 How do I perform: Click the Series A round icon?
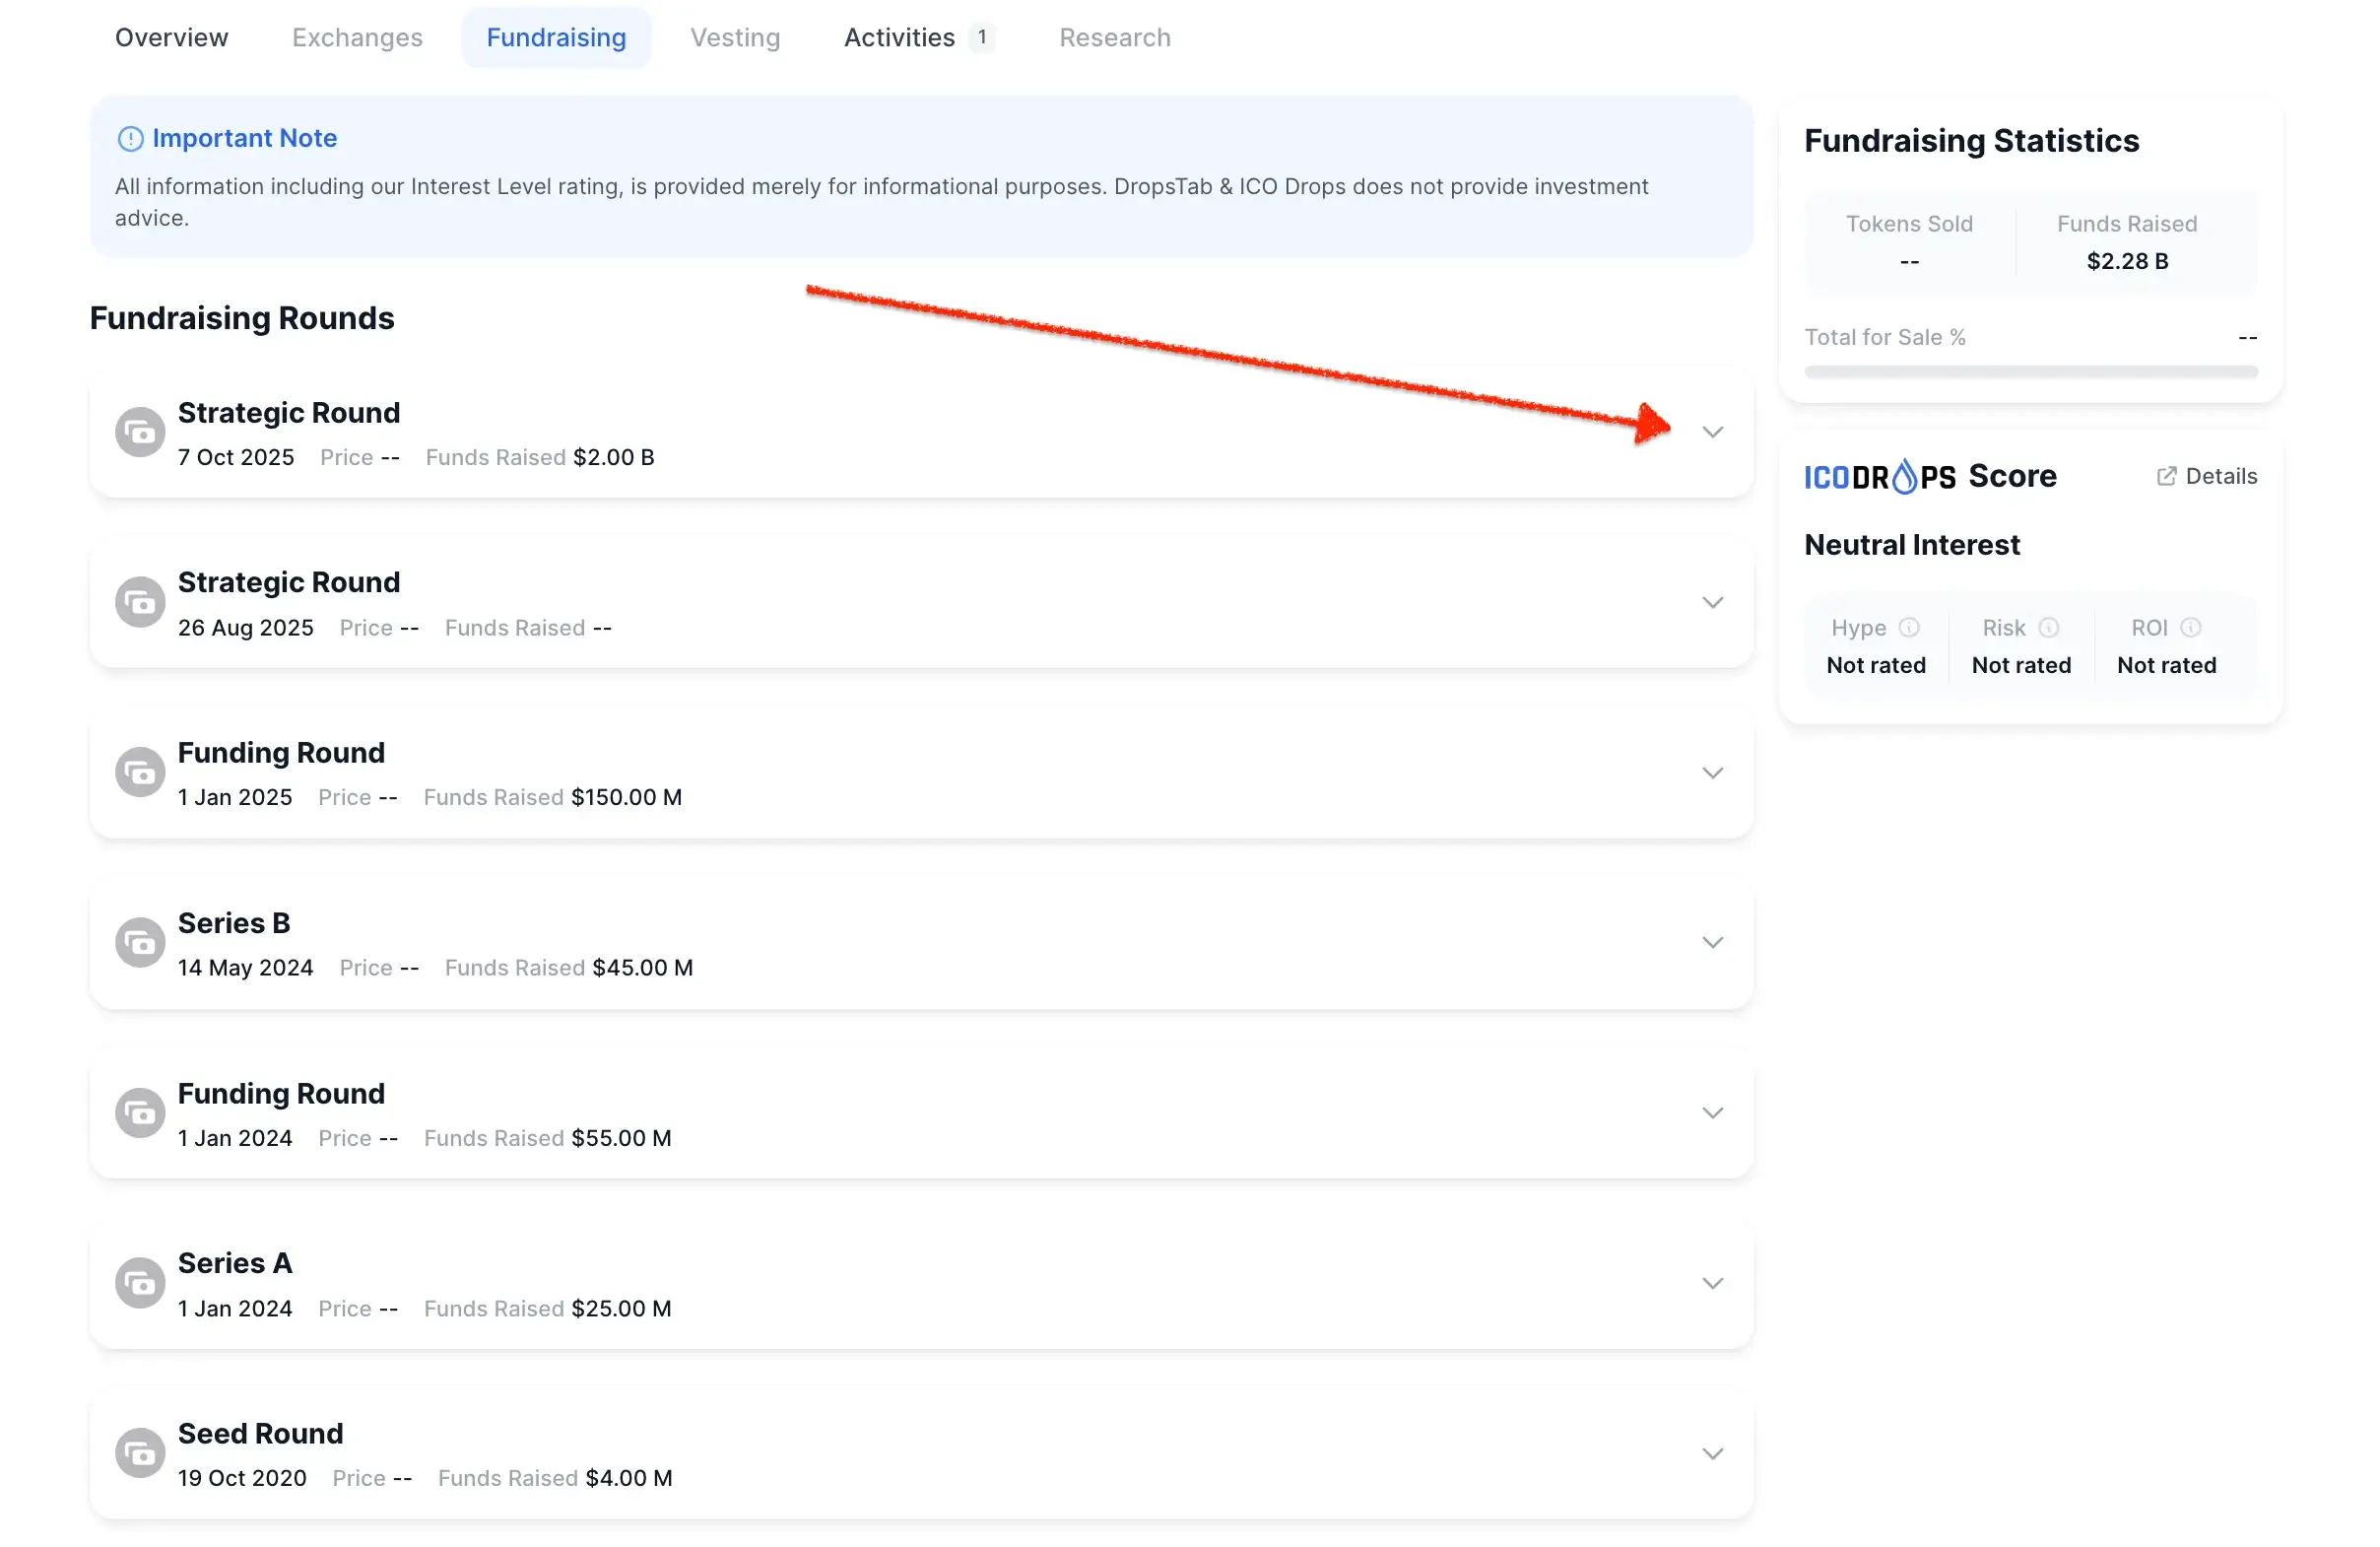[x=140, y=1283]
